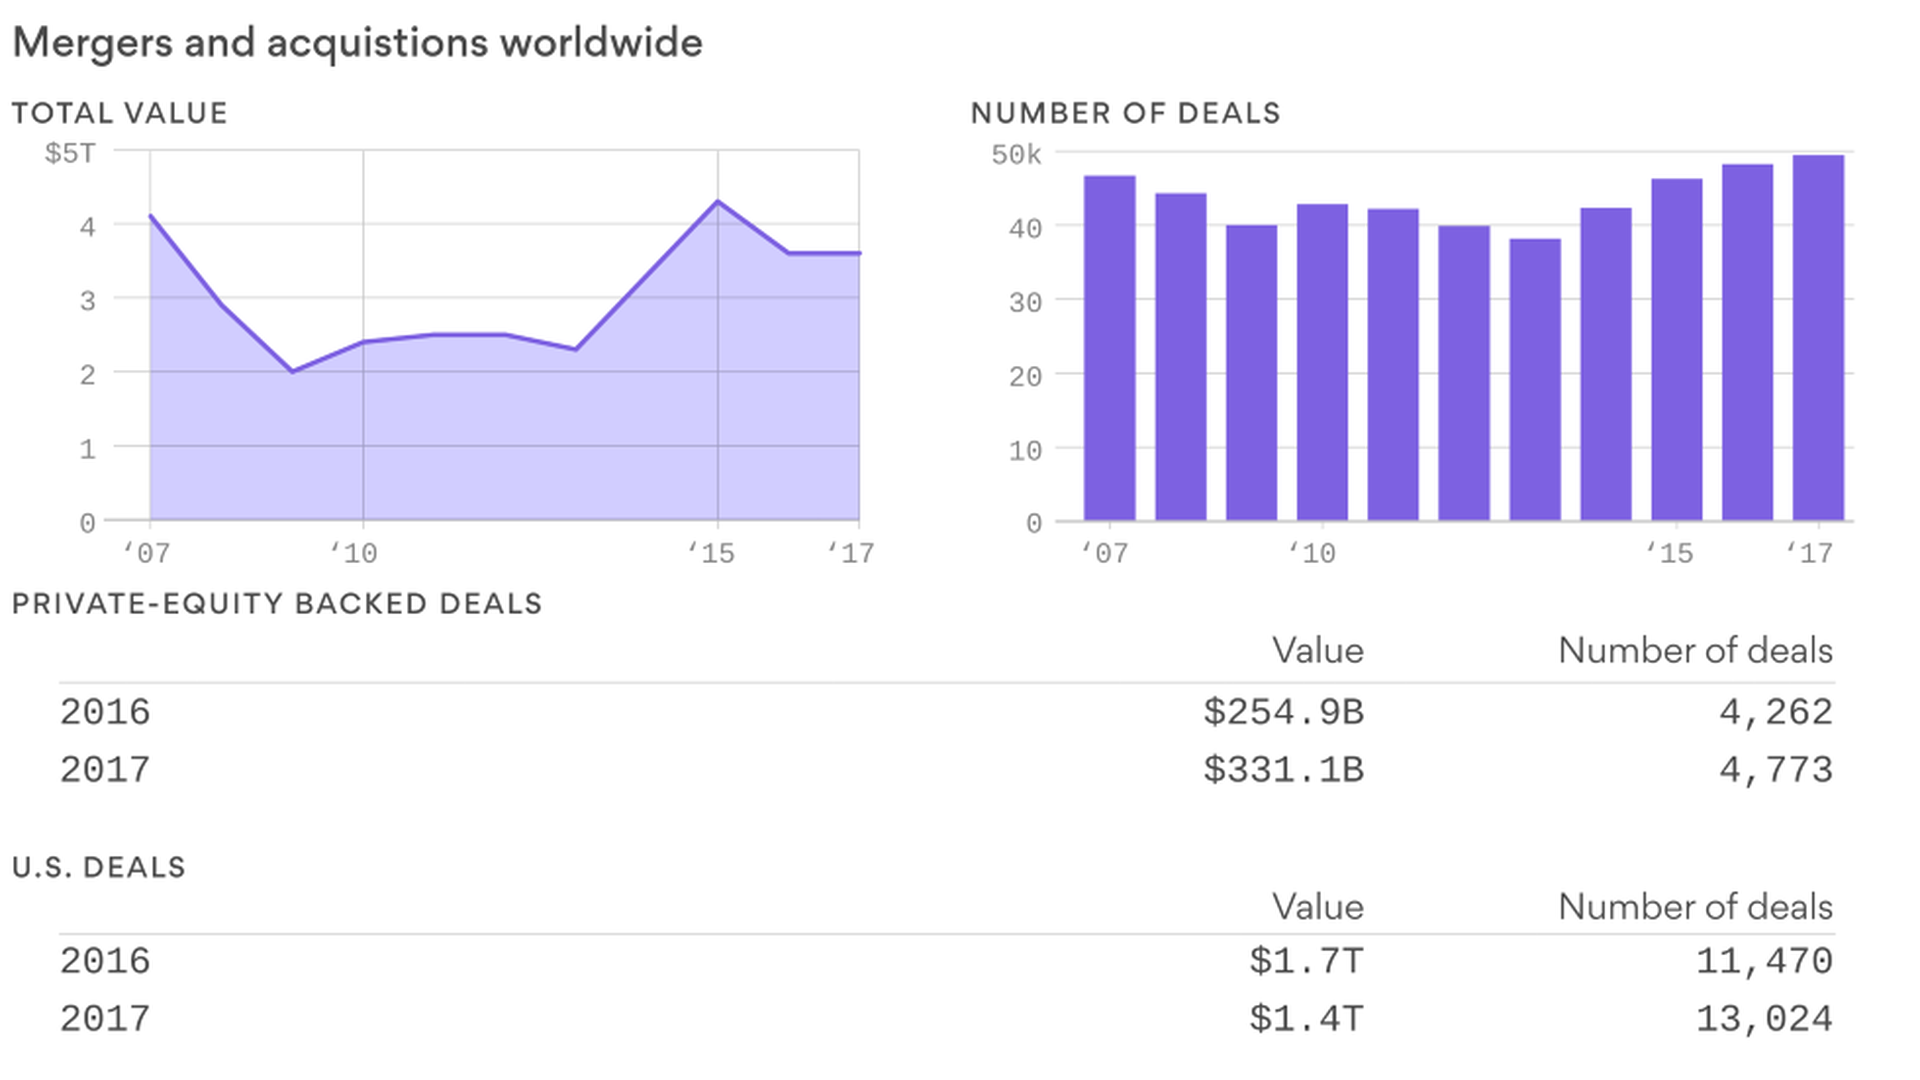Click the $331.1B value cell
Screen dimensions: 1920x1080
(1283, 770)
